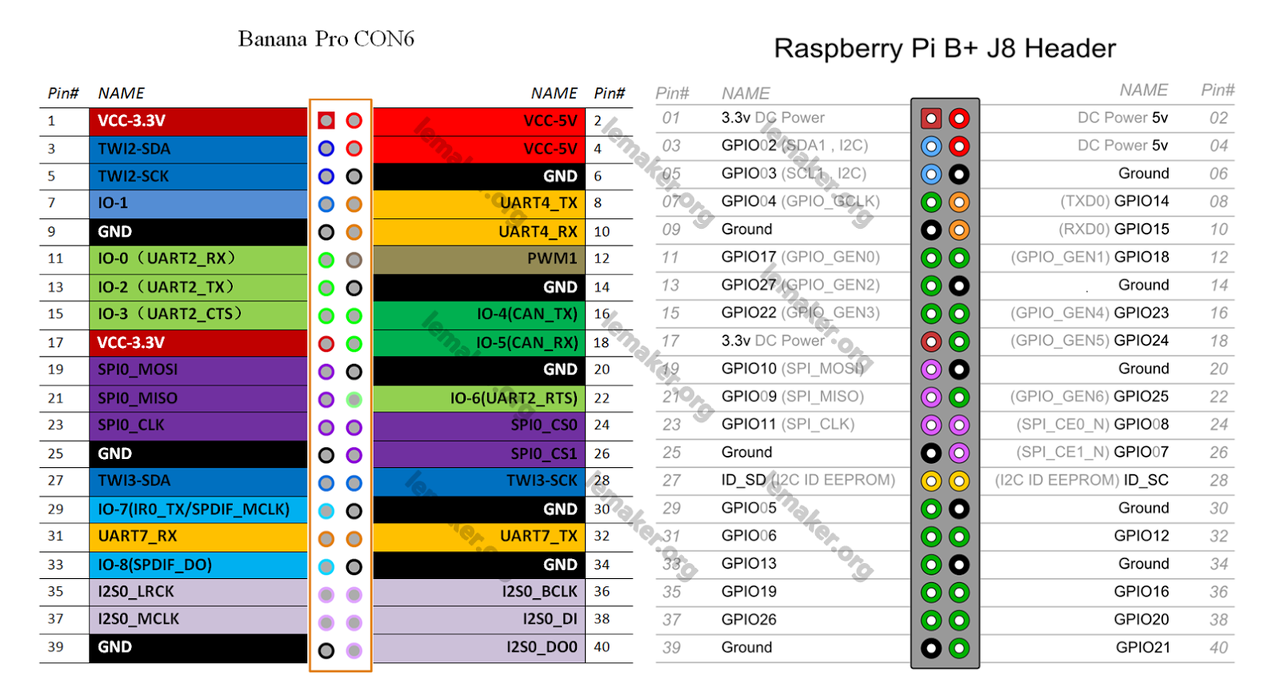Click the GPIO26 label on pin 37
This screenshot has height=691, width=1280.
(749, 620)
